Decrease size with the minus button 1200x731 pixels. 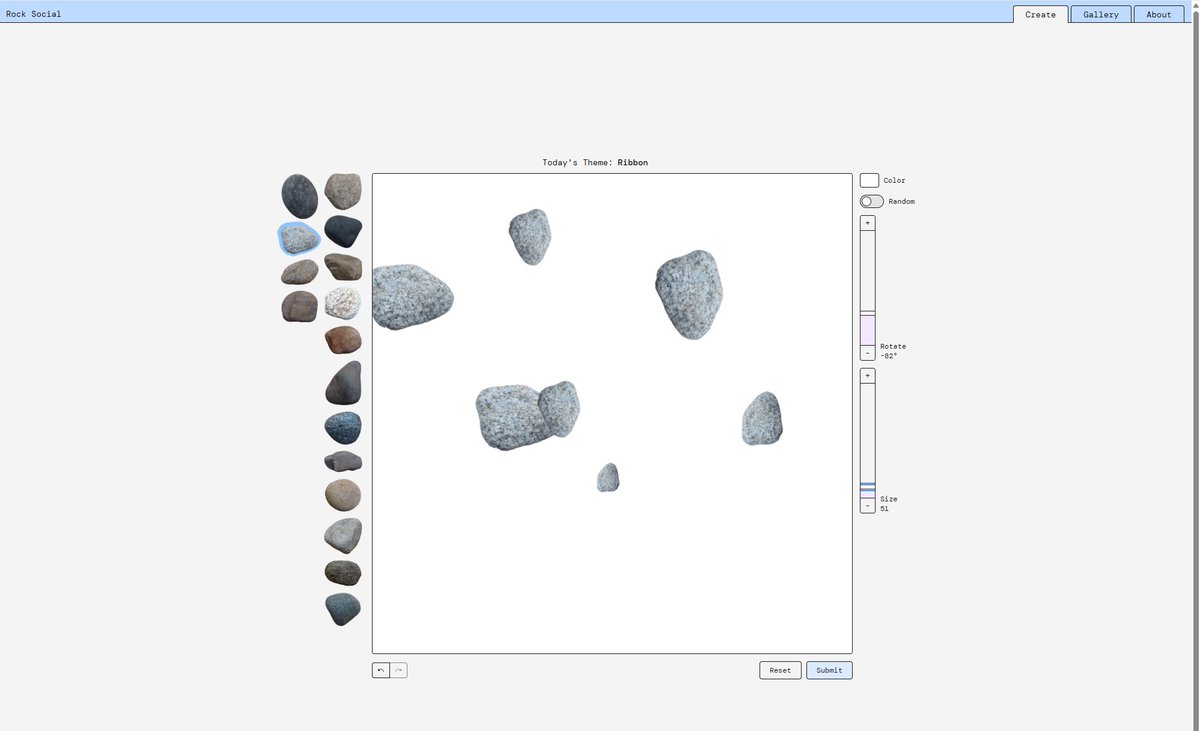[867, 506]
